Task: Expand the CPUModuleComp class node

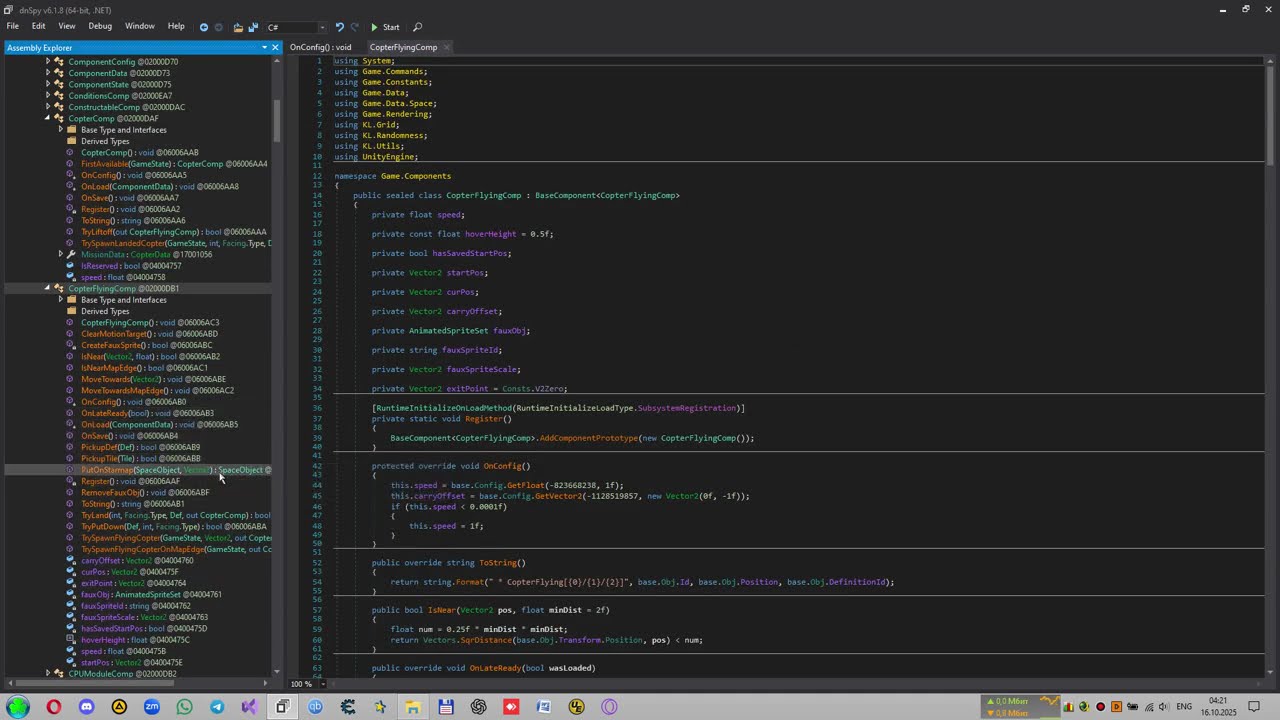Action: (x=47, y=674)
